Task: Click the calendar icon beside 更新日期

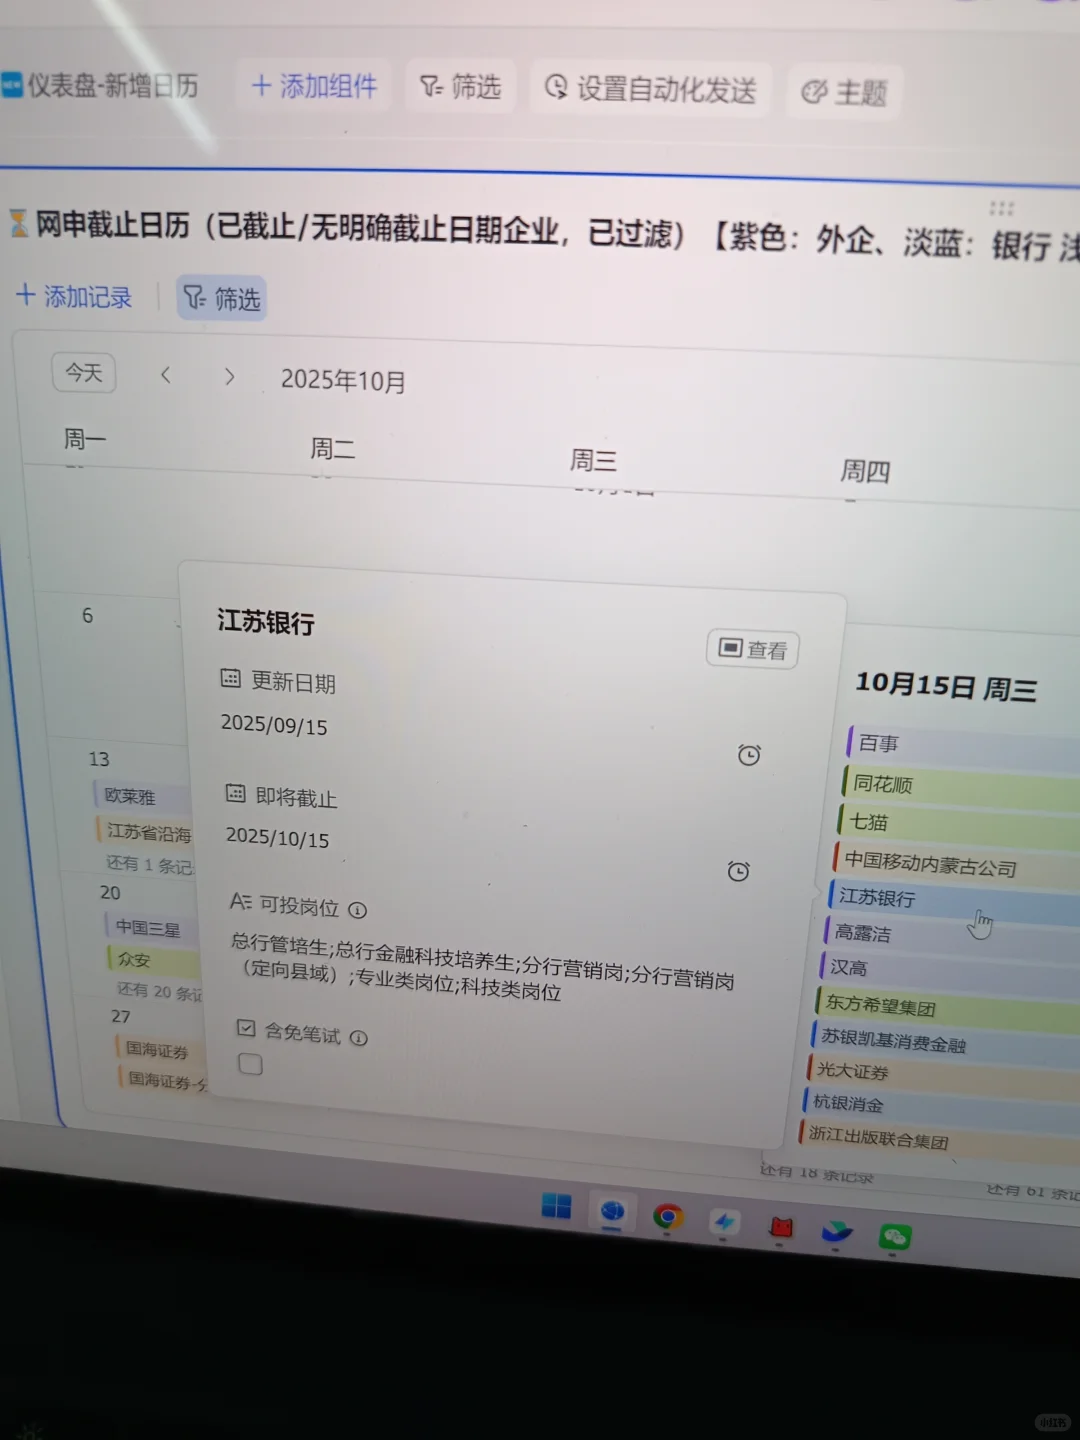Action: [230, 679]
